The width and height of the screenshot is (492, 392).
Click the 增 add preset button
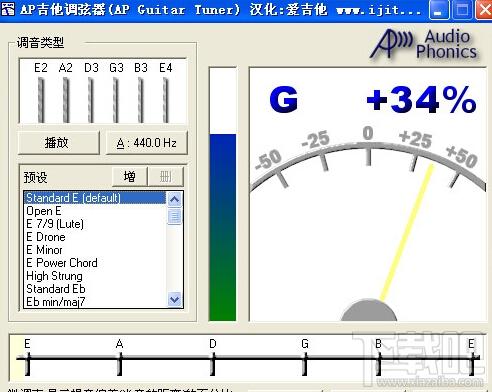click(x=130, y=177)
